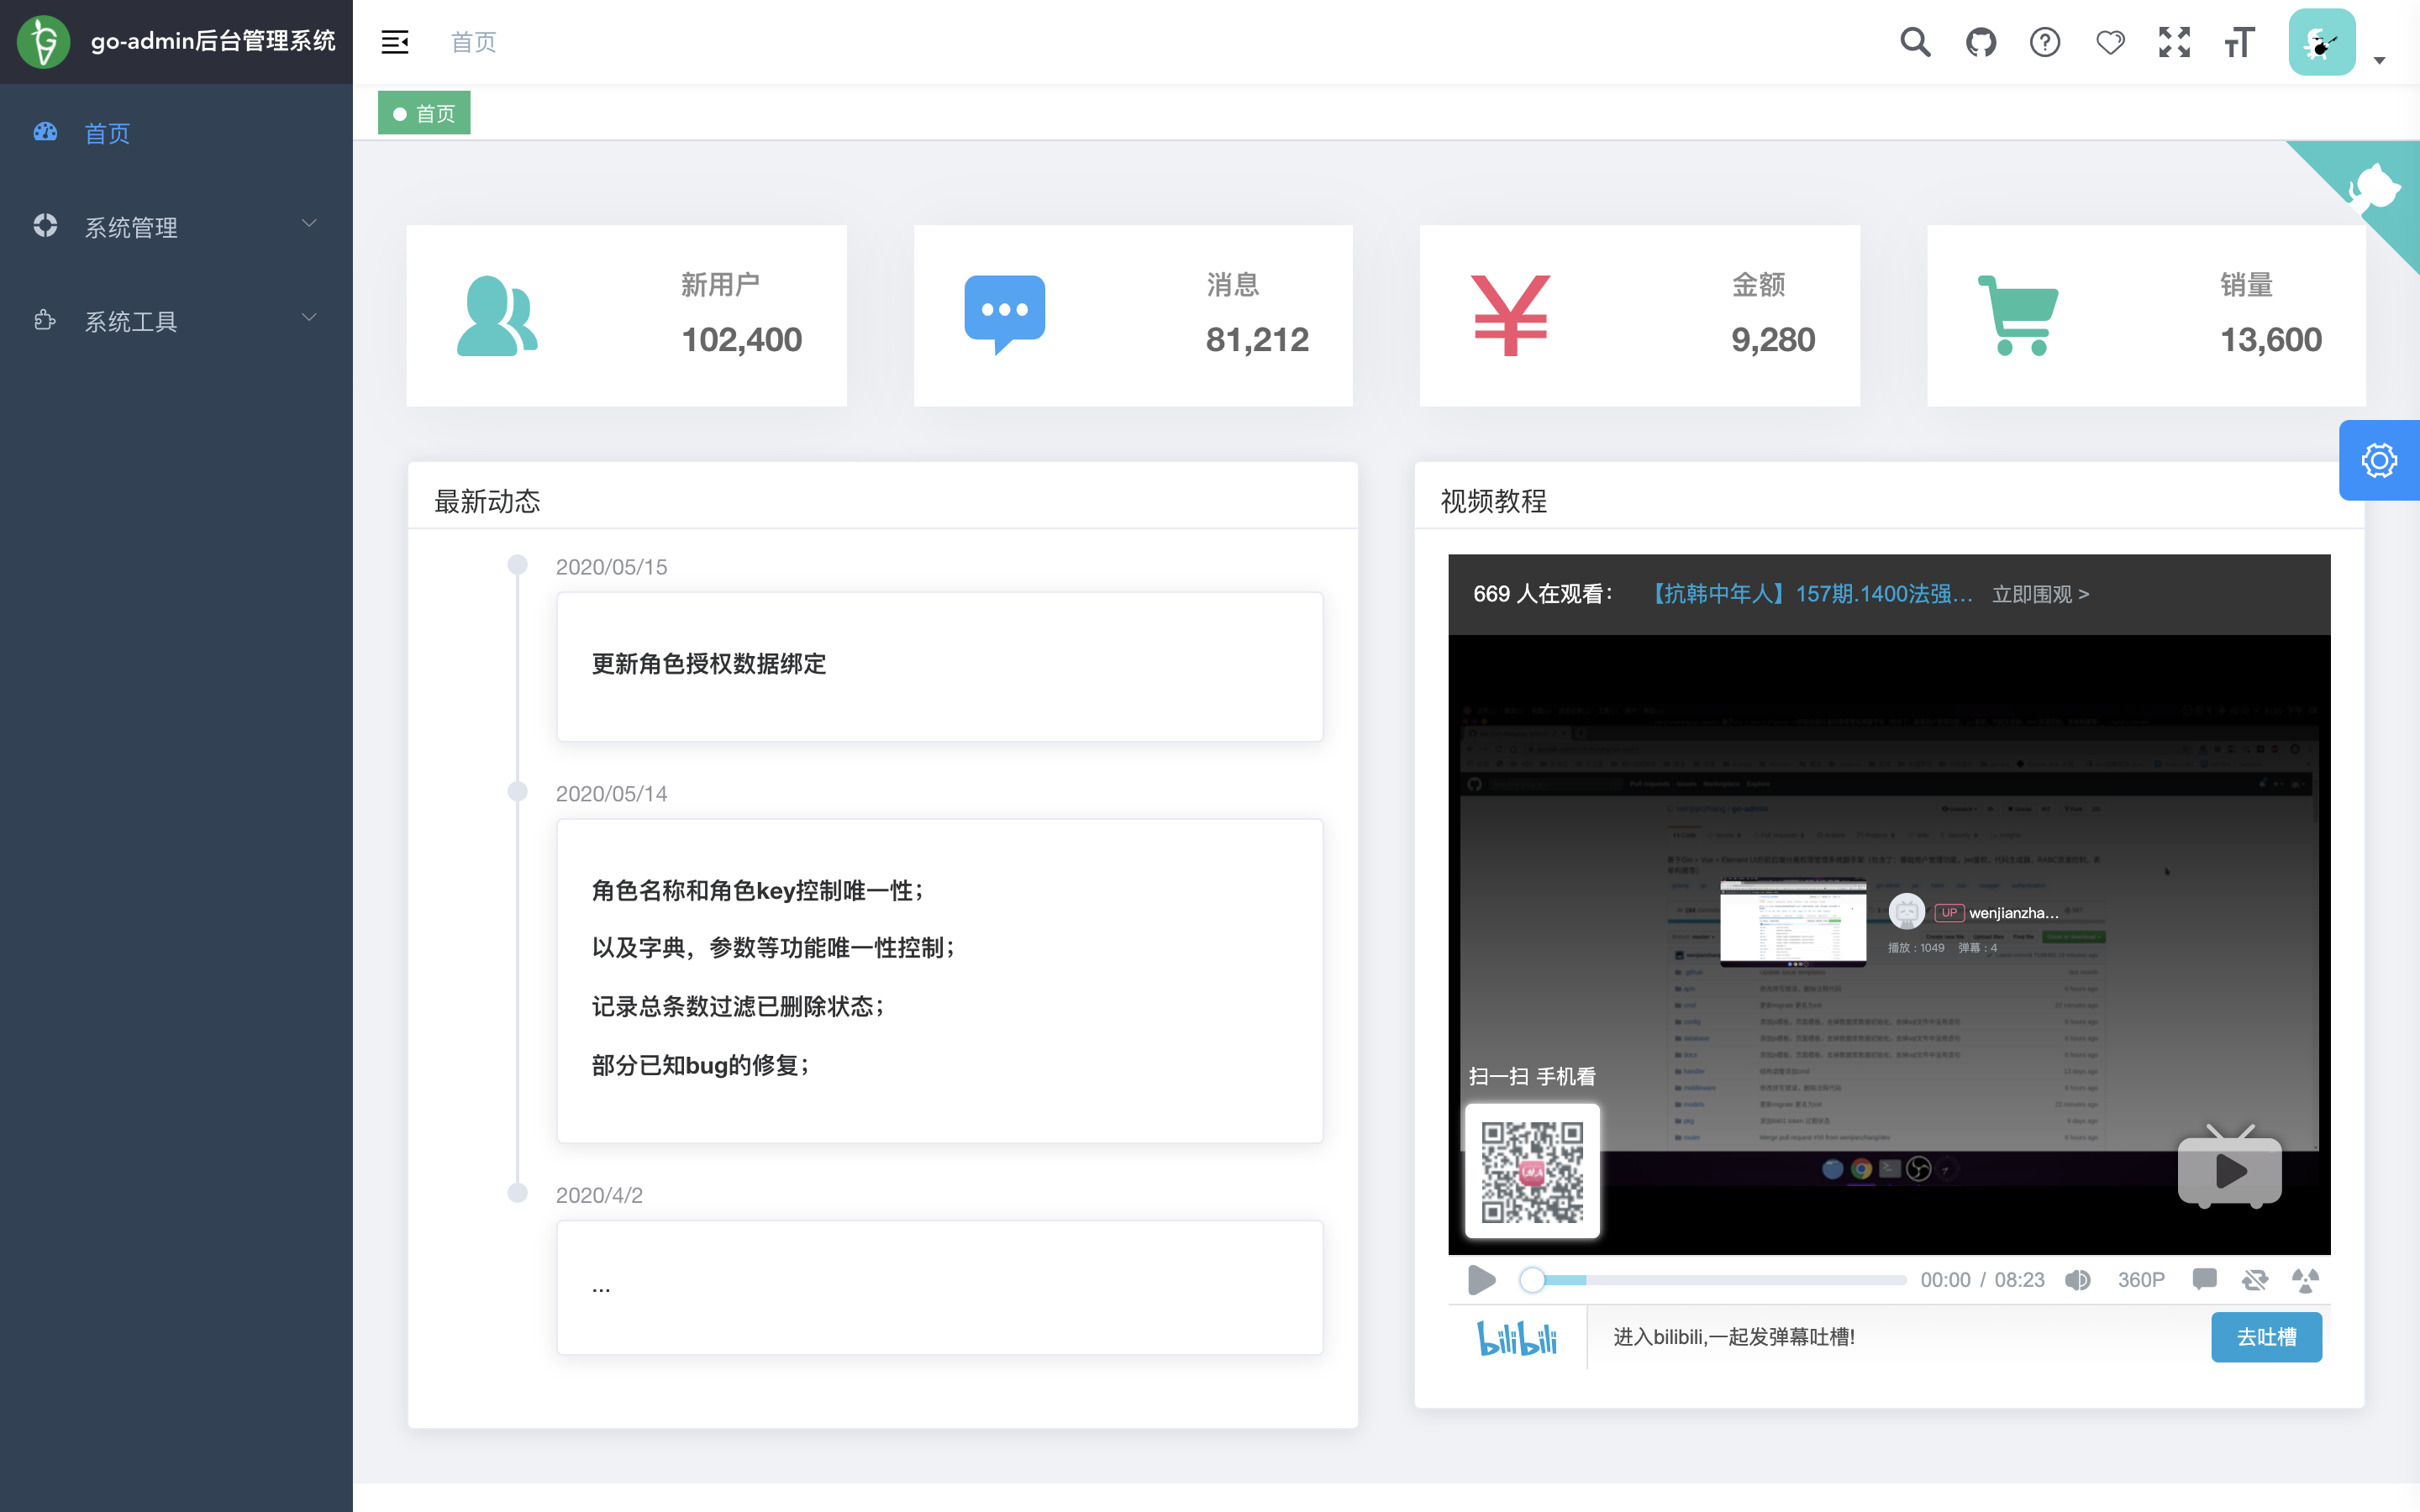Image resolution: width=2420 pixels, height=1512 pixels.
Task: Toggle danmaku comments icon in player
Action: (x=2204, y=1280)
